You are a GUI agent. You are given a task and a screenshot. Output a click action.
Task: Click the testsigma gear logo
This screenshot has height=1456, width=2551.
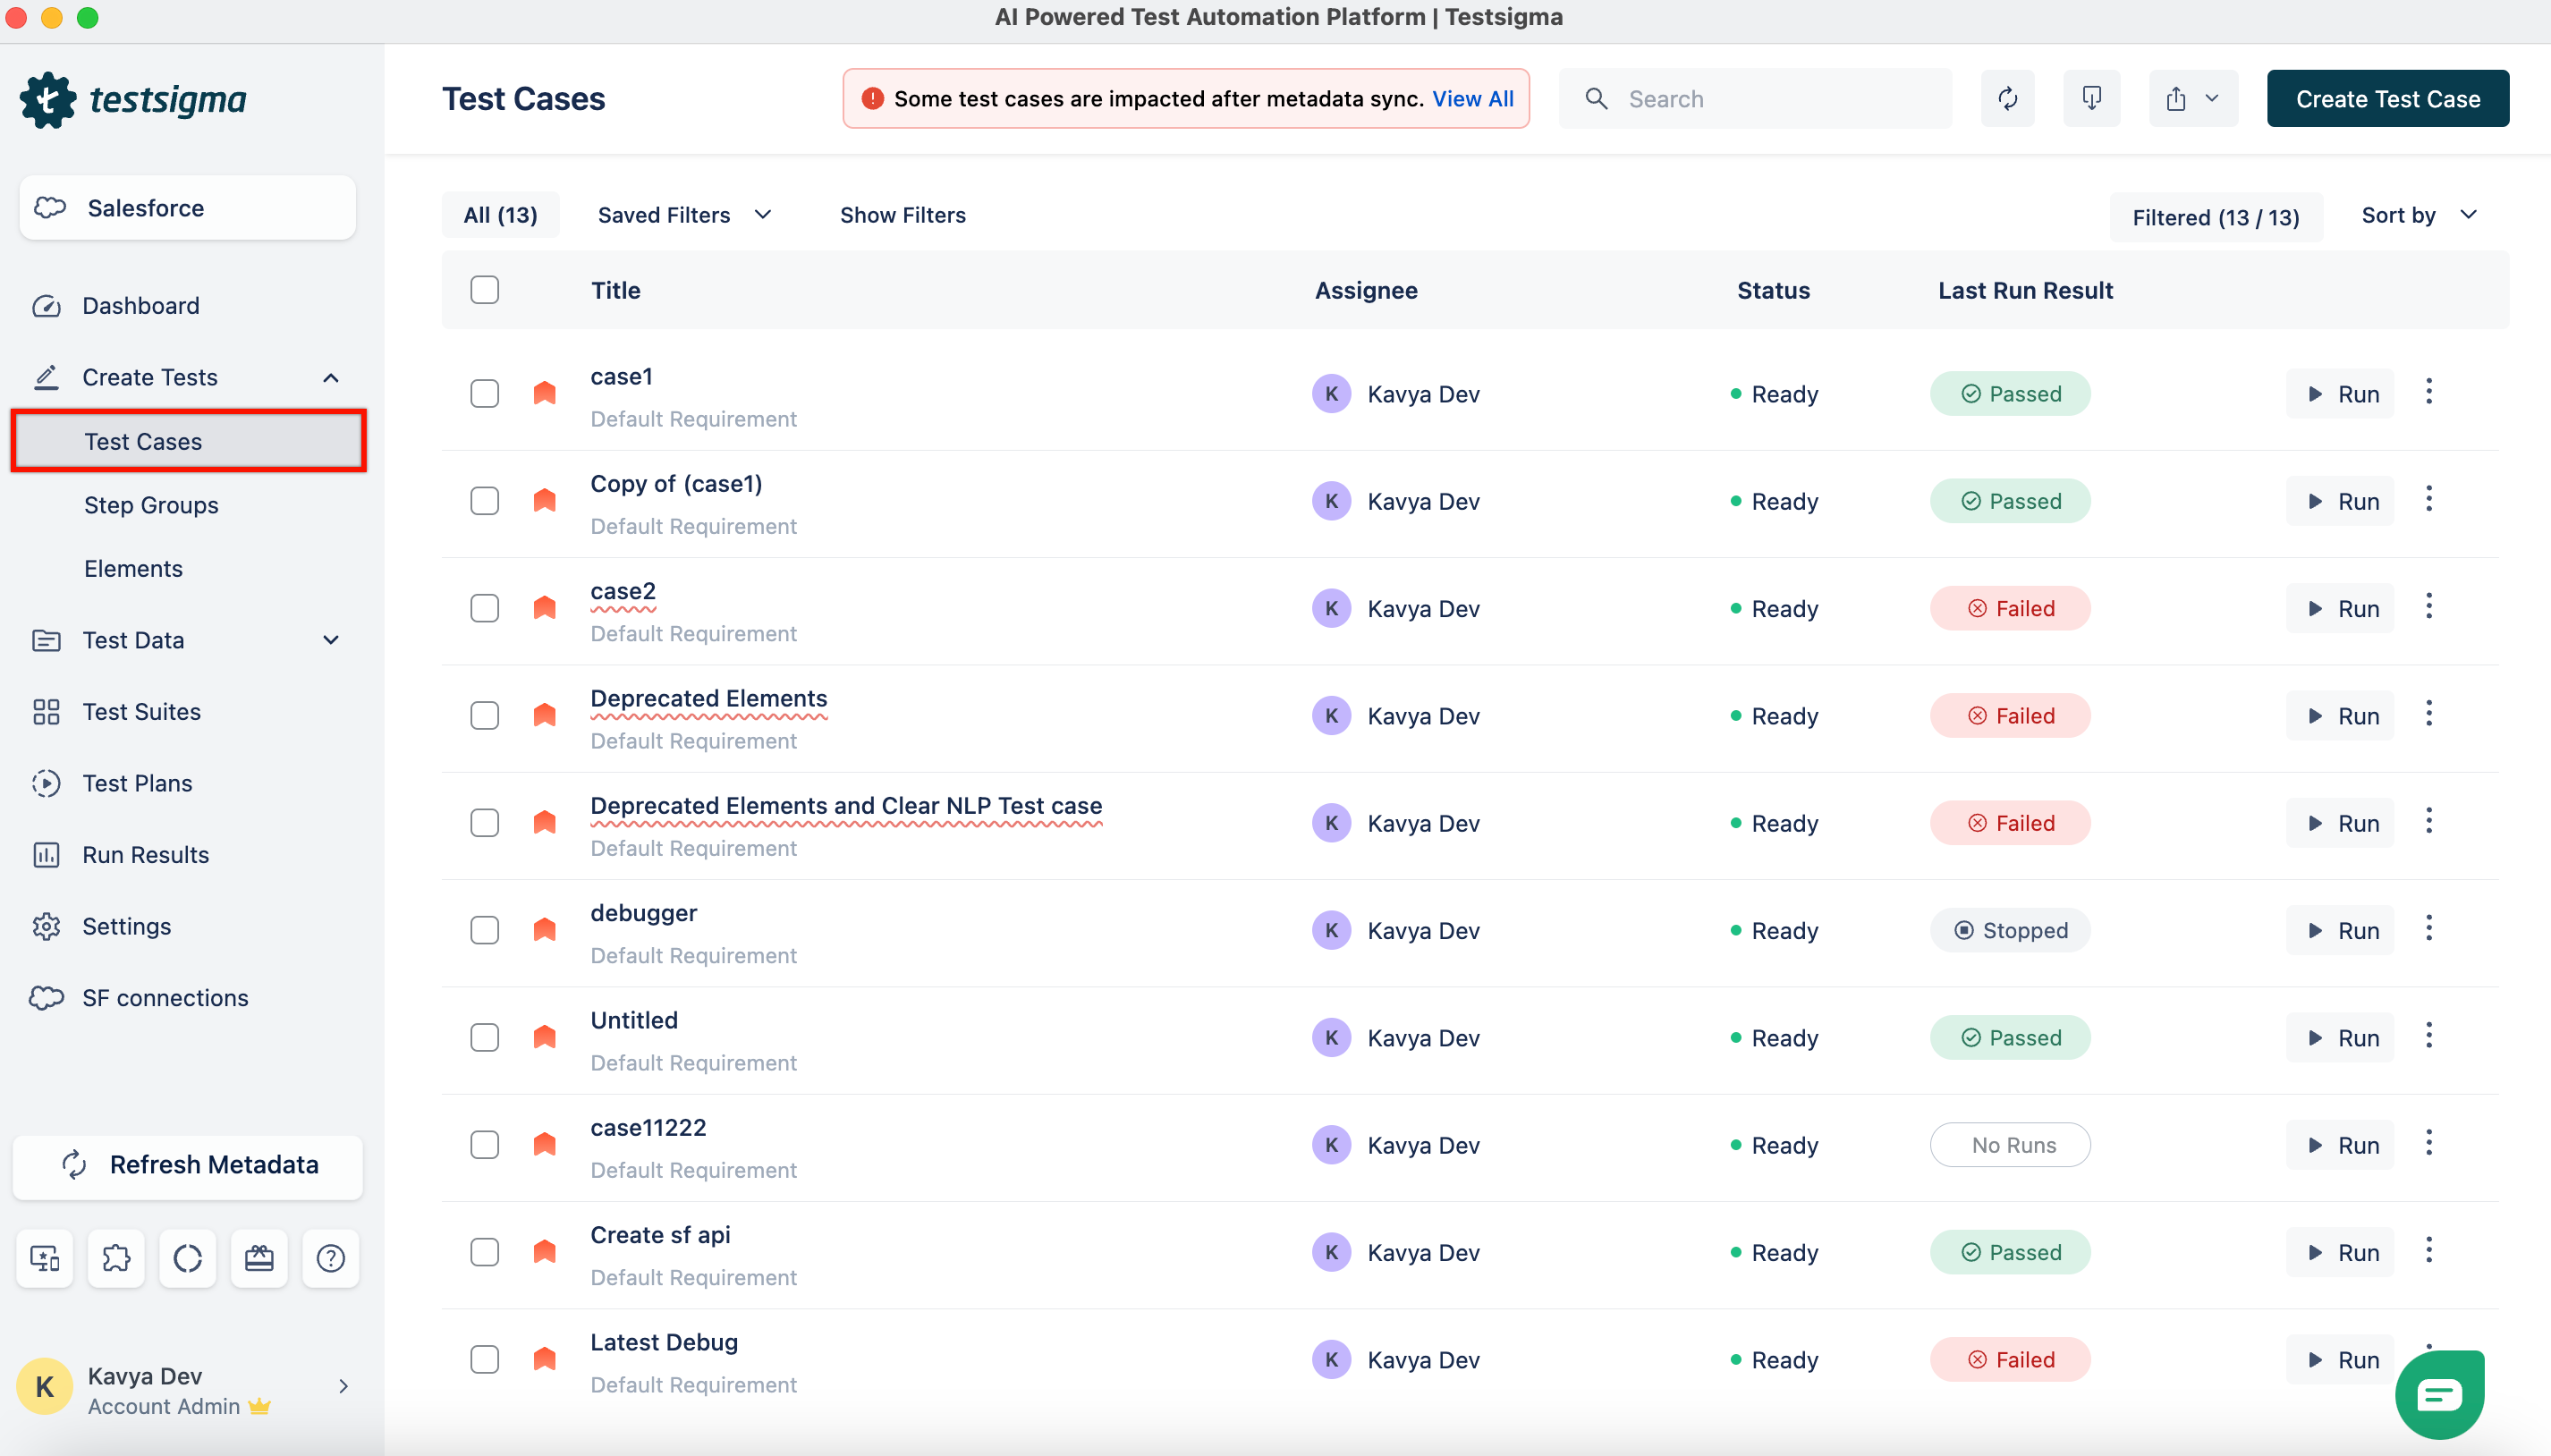47,100
